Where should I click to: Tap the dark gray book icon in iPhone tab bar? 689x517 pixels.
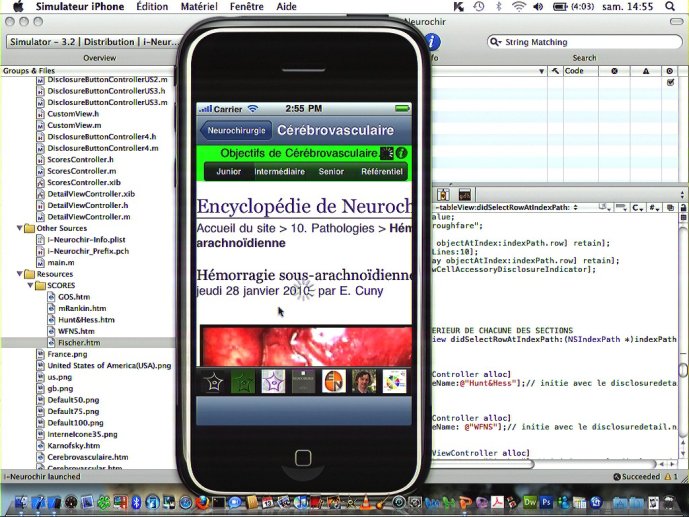click(x=303, y=381)
